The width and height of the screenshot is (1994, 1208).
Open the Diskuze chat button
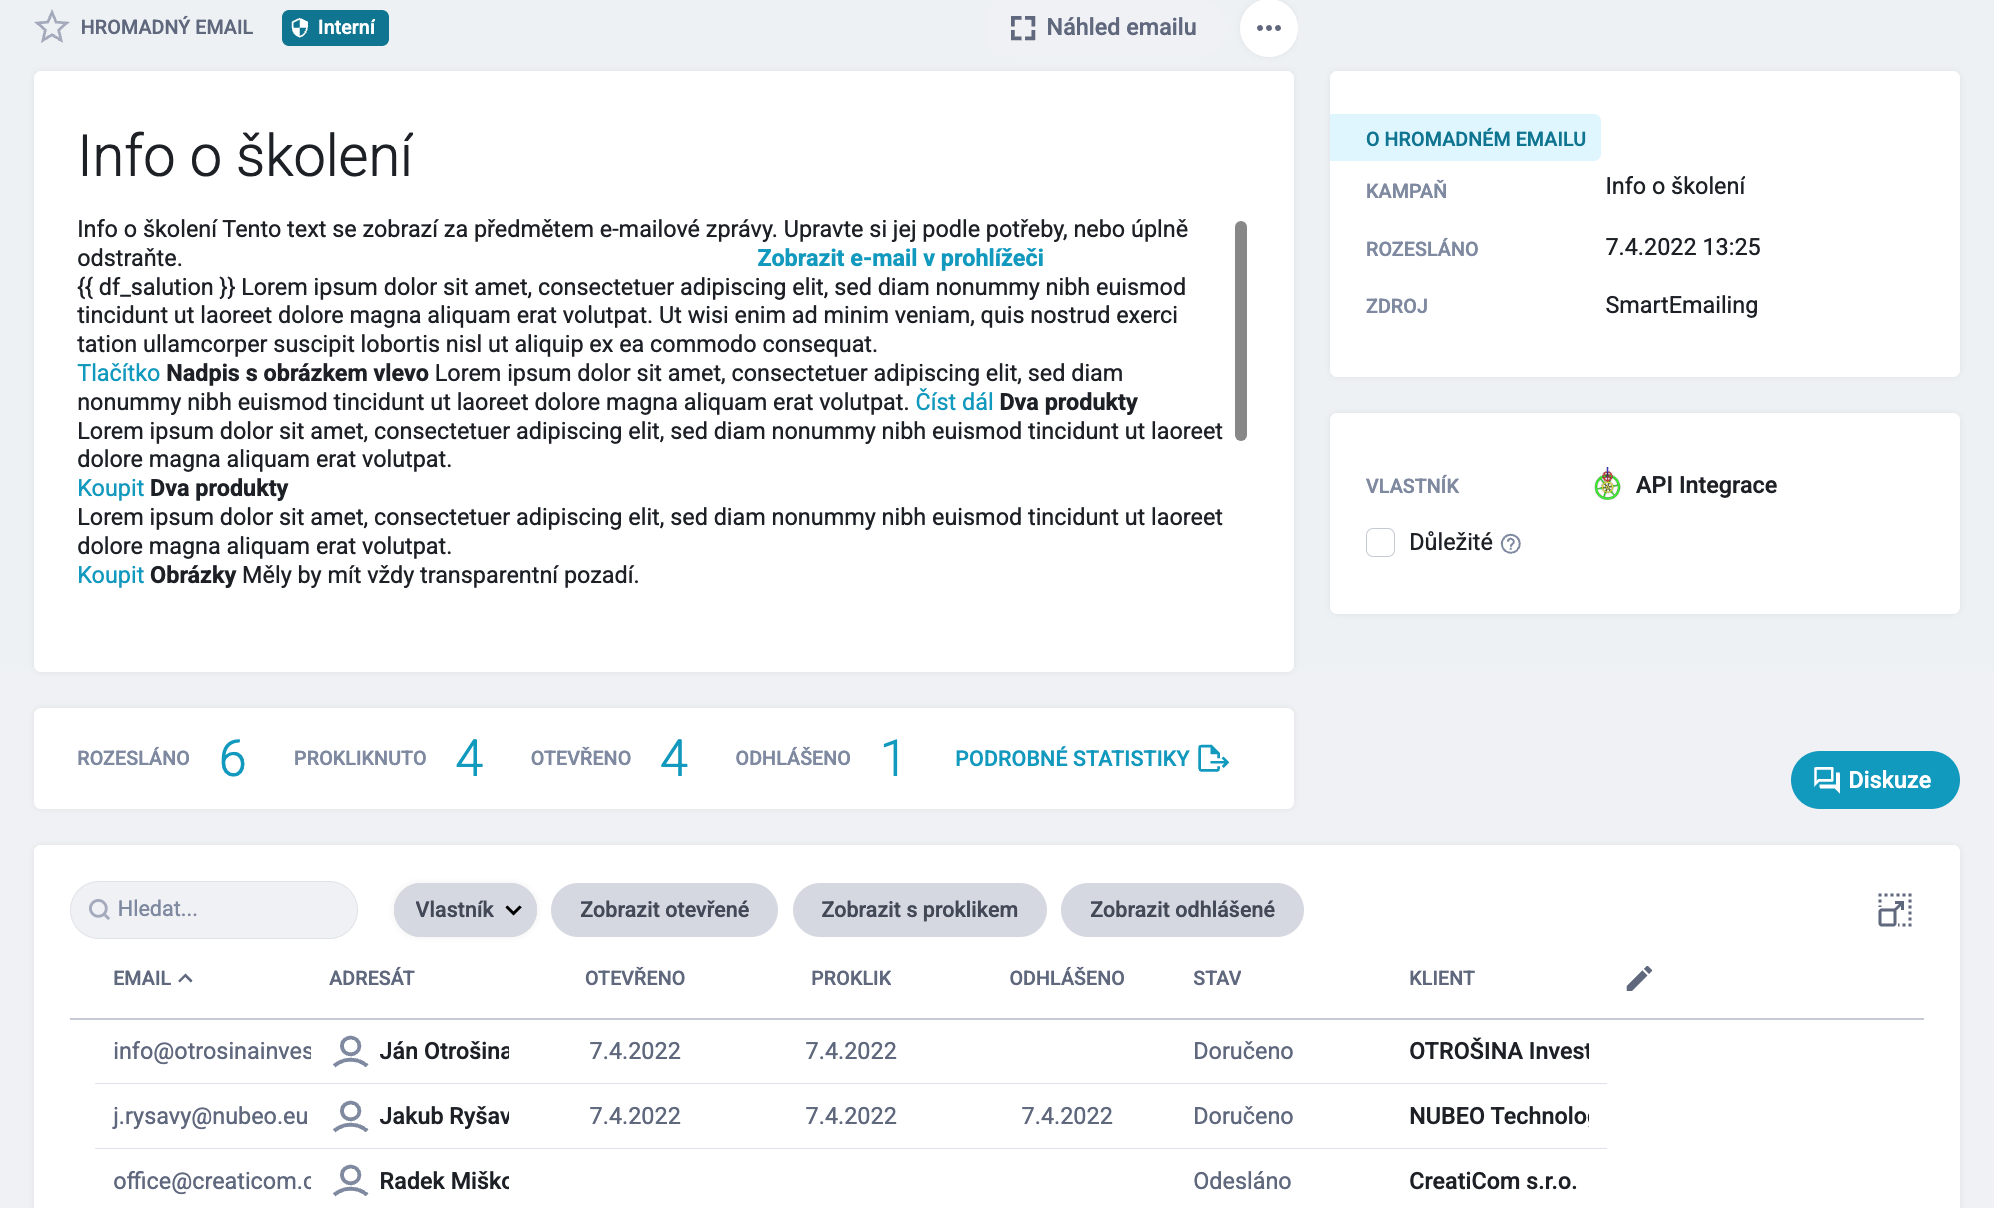point(1874,780)
